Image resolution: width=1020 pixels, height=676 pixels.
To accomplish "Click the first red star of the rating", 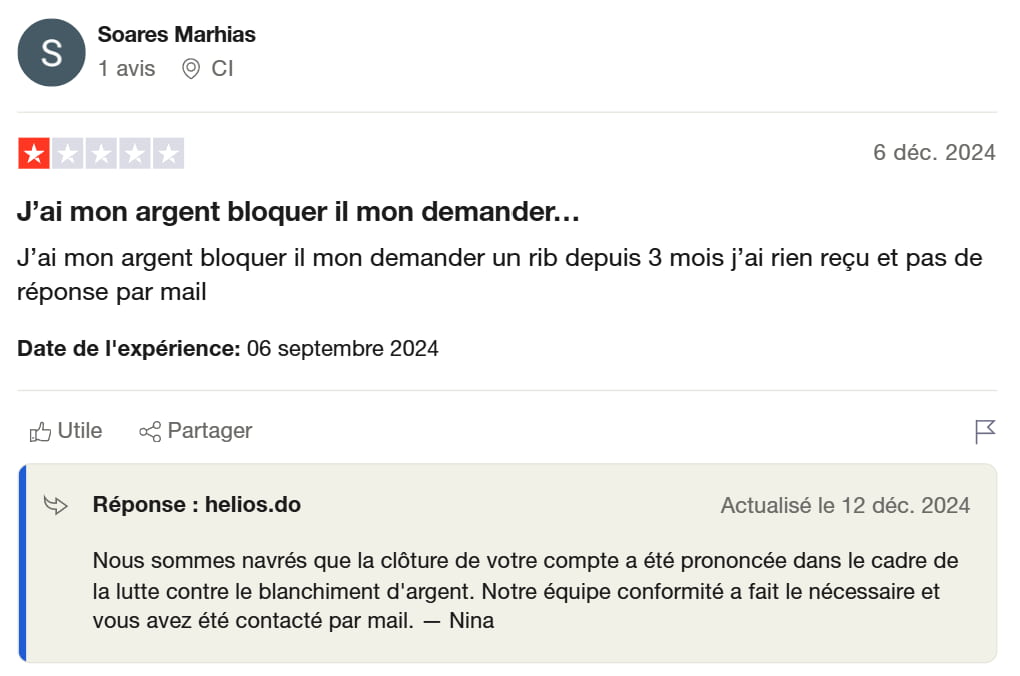I will (33, 152).
